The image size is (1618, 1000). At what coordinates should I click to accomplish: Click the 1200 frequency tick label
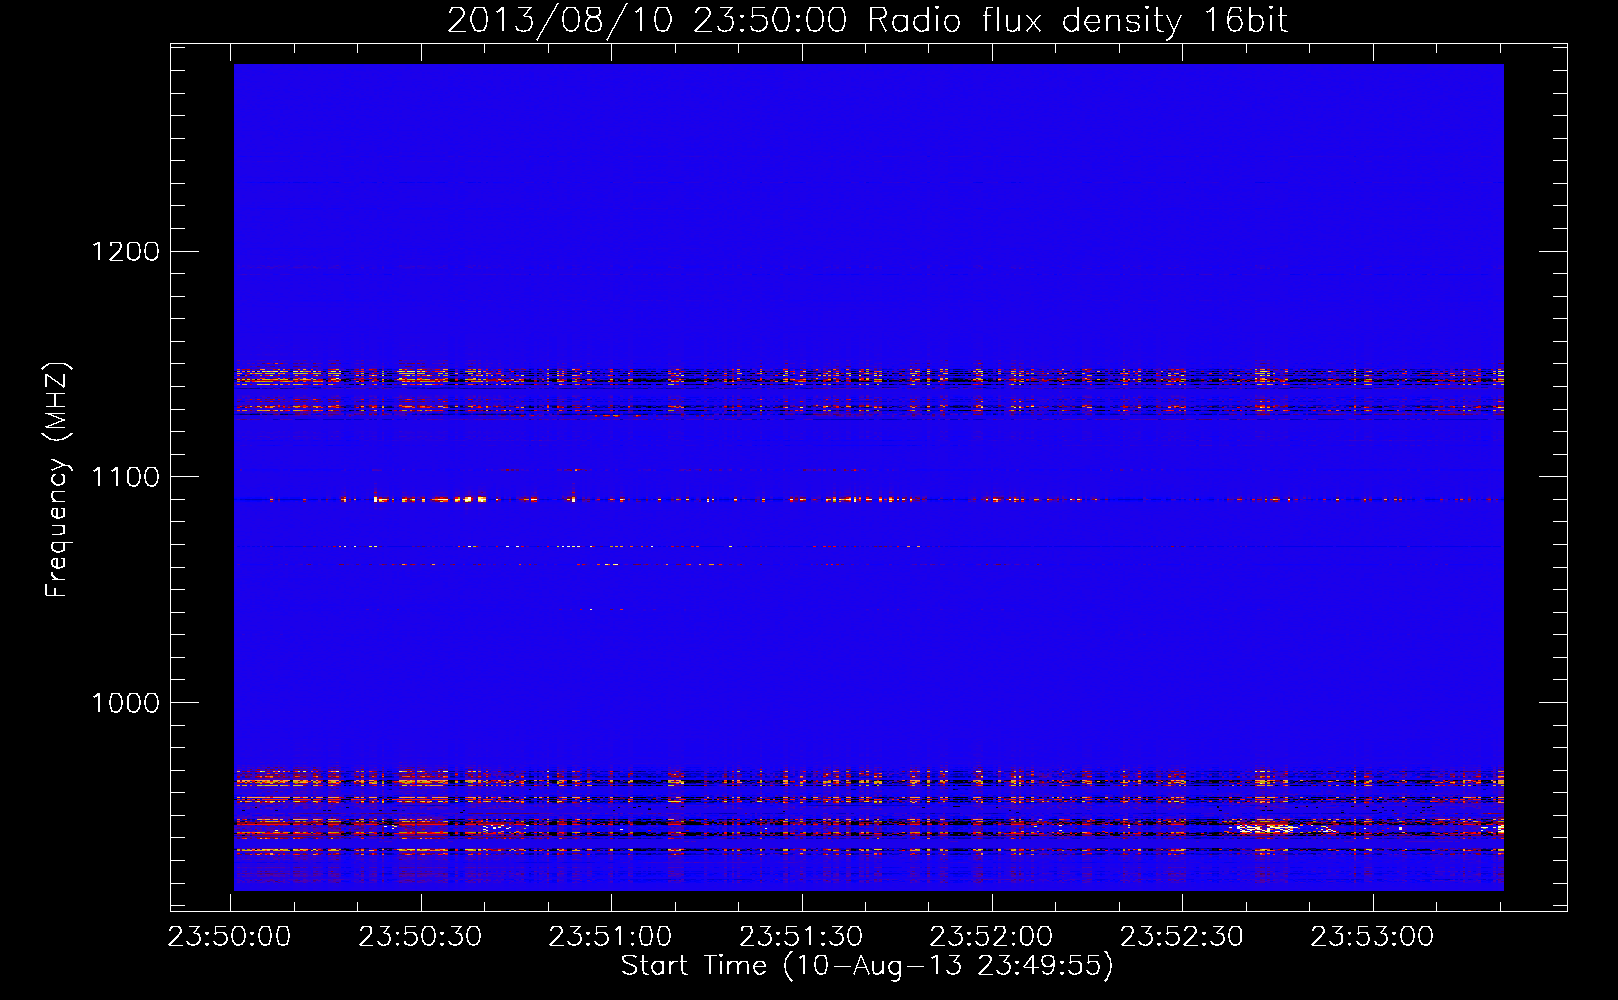coord(125,251)
